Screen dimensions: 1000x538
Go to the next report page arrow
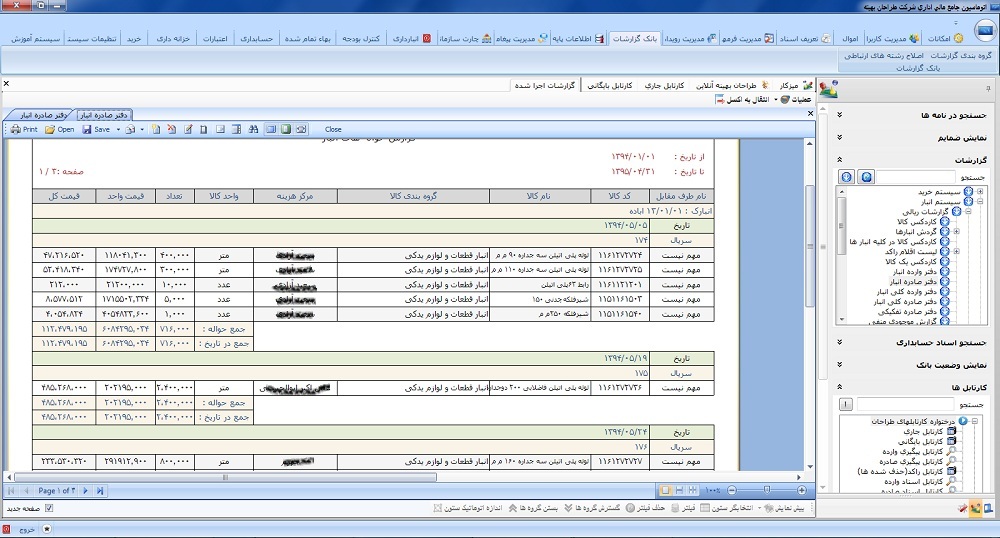coord(88,491)
